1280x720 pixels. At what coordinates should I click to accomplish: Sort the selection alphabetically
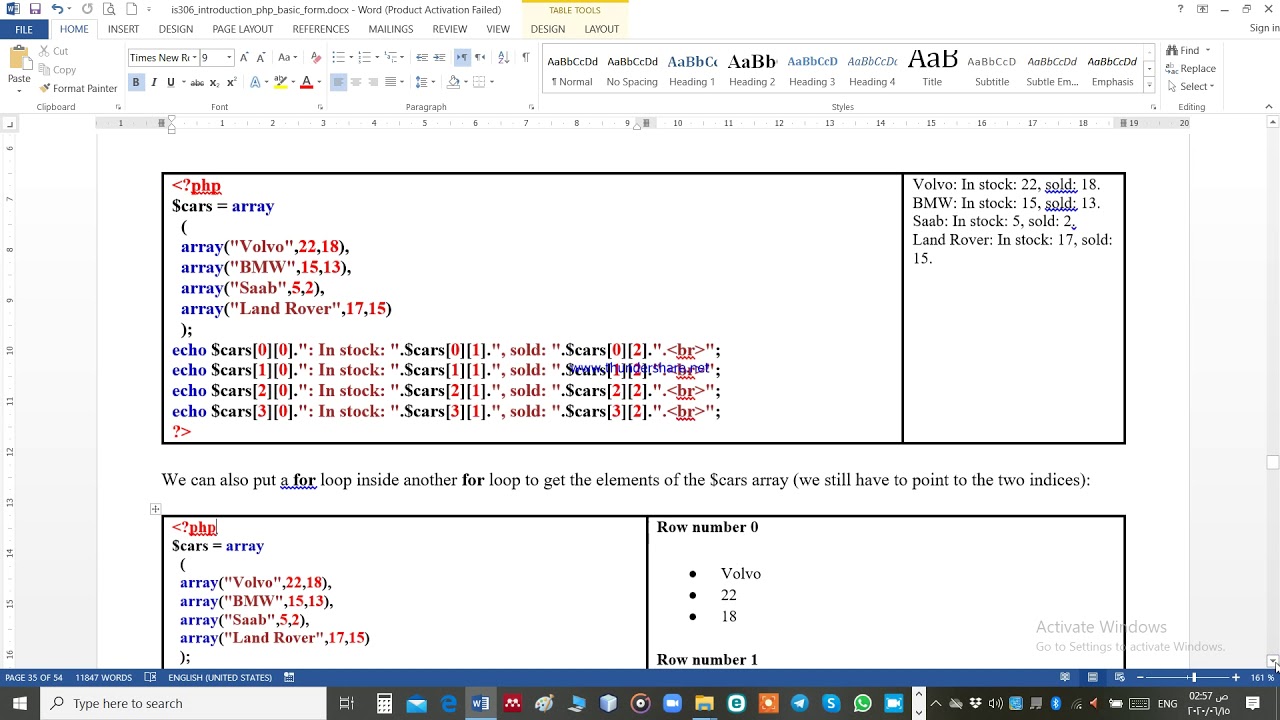[503, 58]
